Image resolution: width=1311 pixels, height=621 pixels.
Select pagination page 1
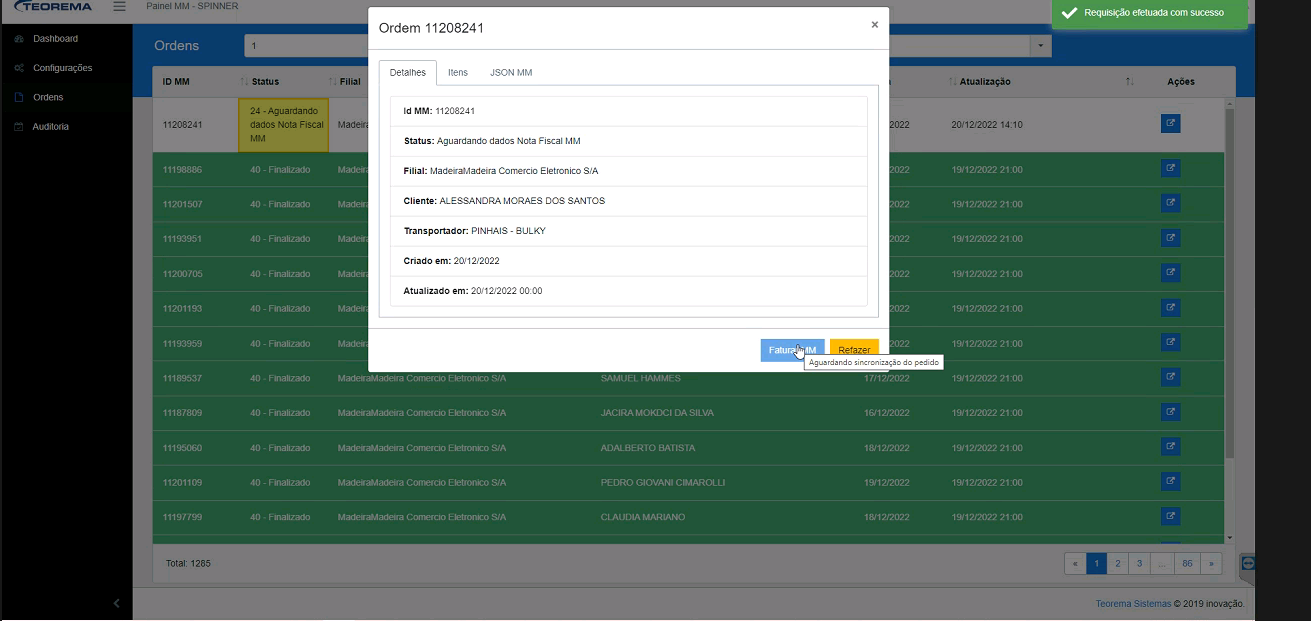tap(1097, 564)
